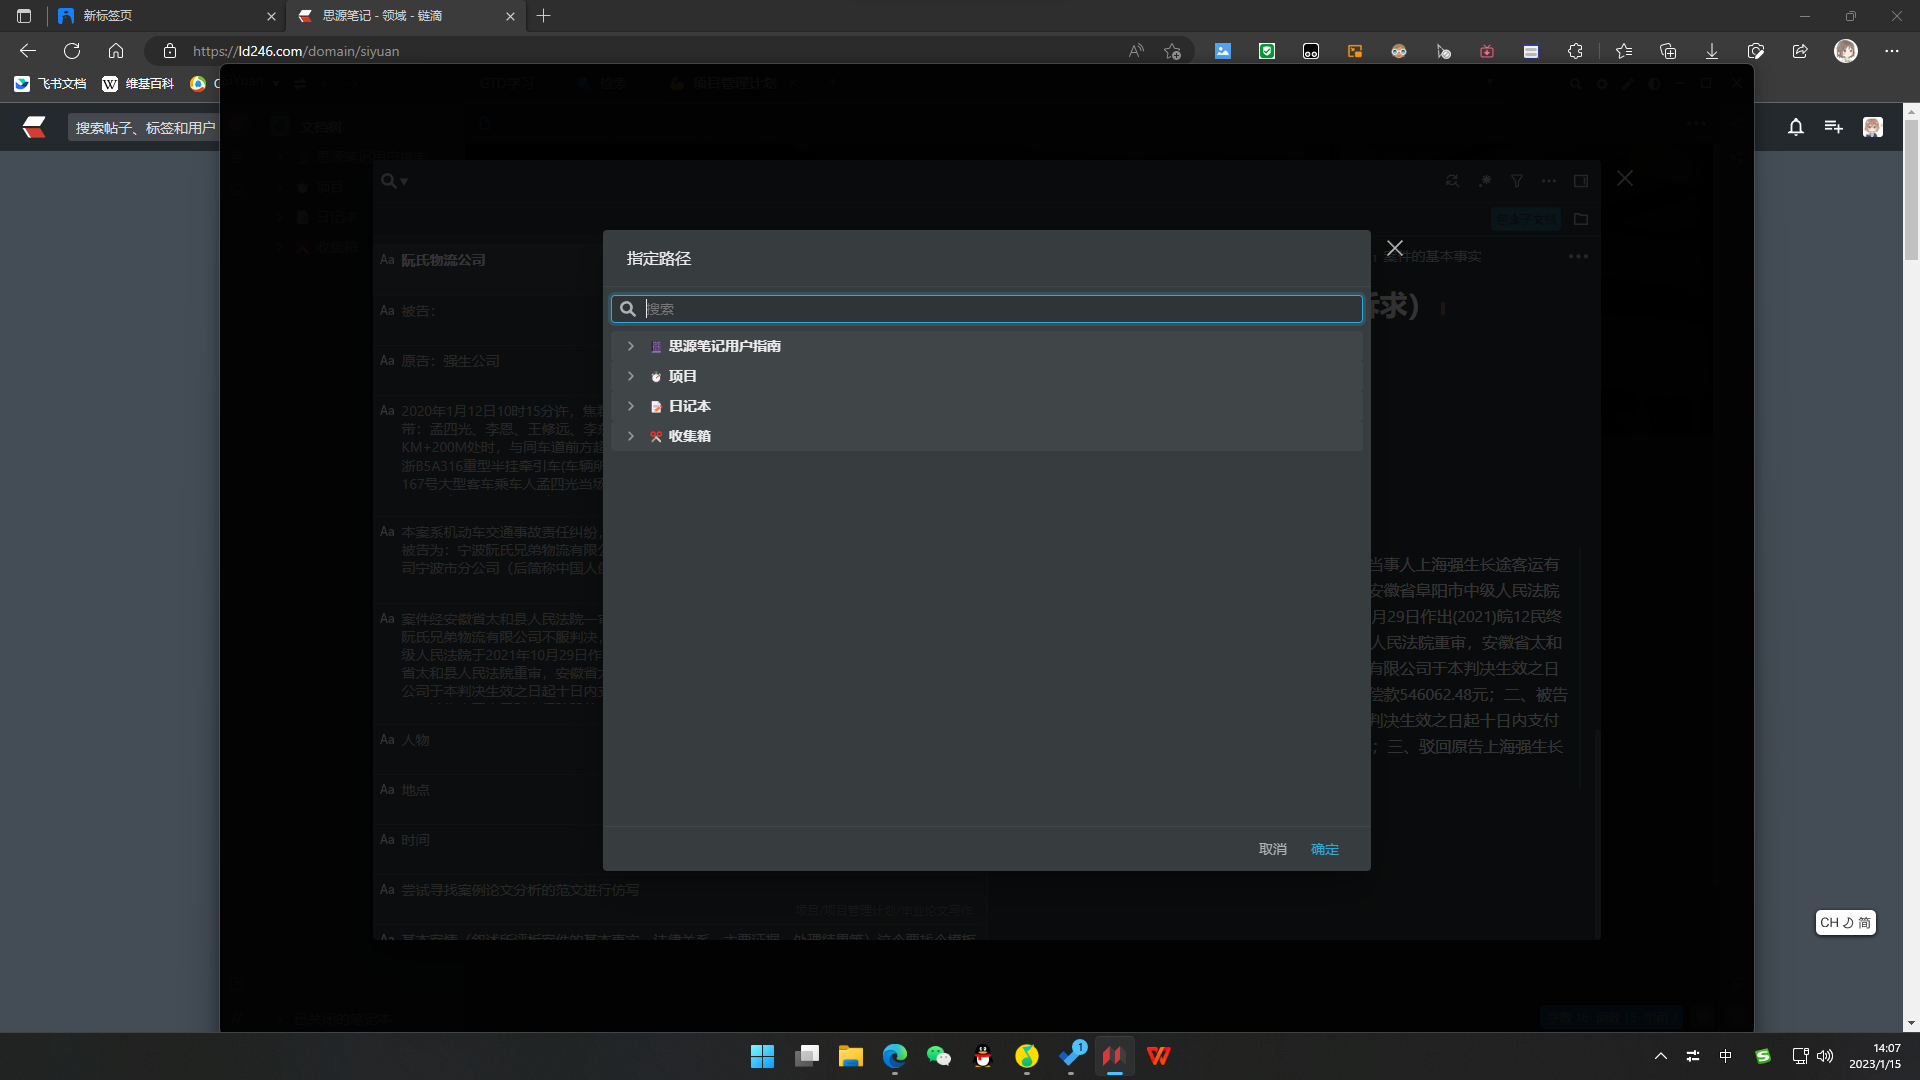The image size is (1920, 1080).
Task: Open a new browser tab
Action: pyautogui.click(x=543, y=16)
